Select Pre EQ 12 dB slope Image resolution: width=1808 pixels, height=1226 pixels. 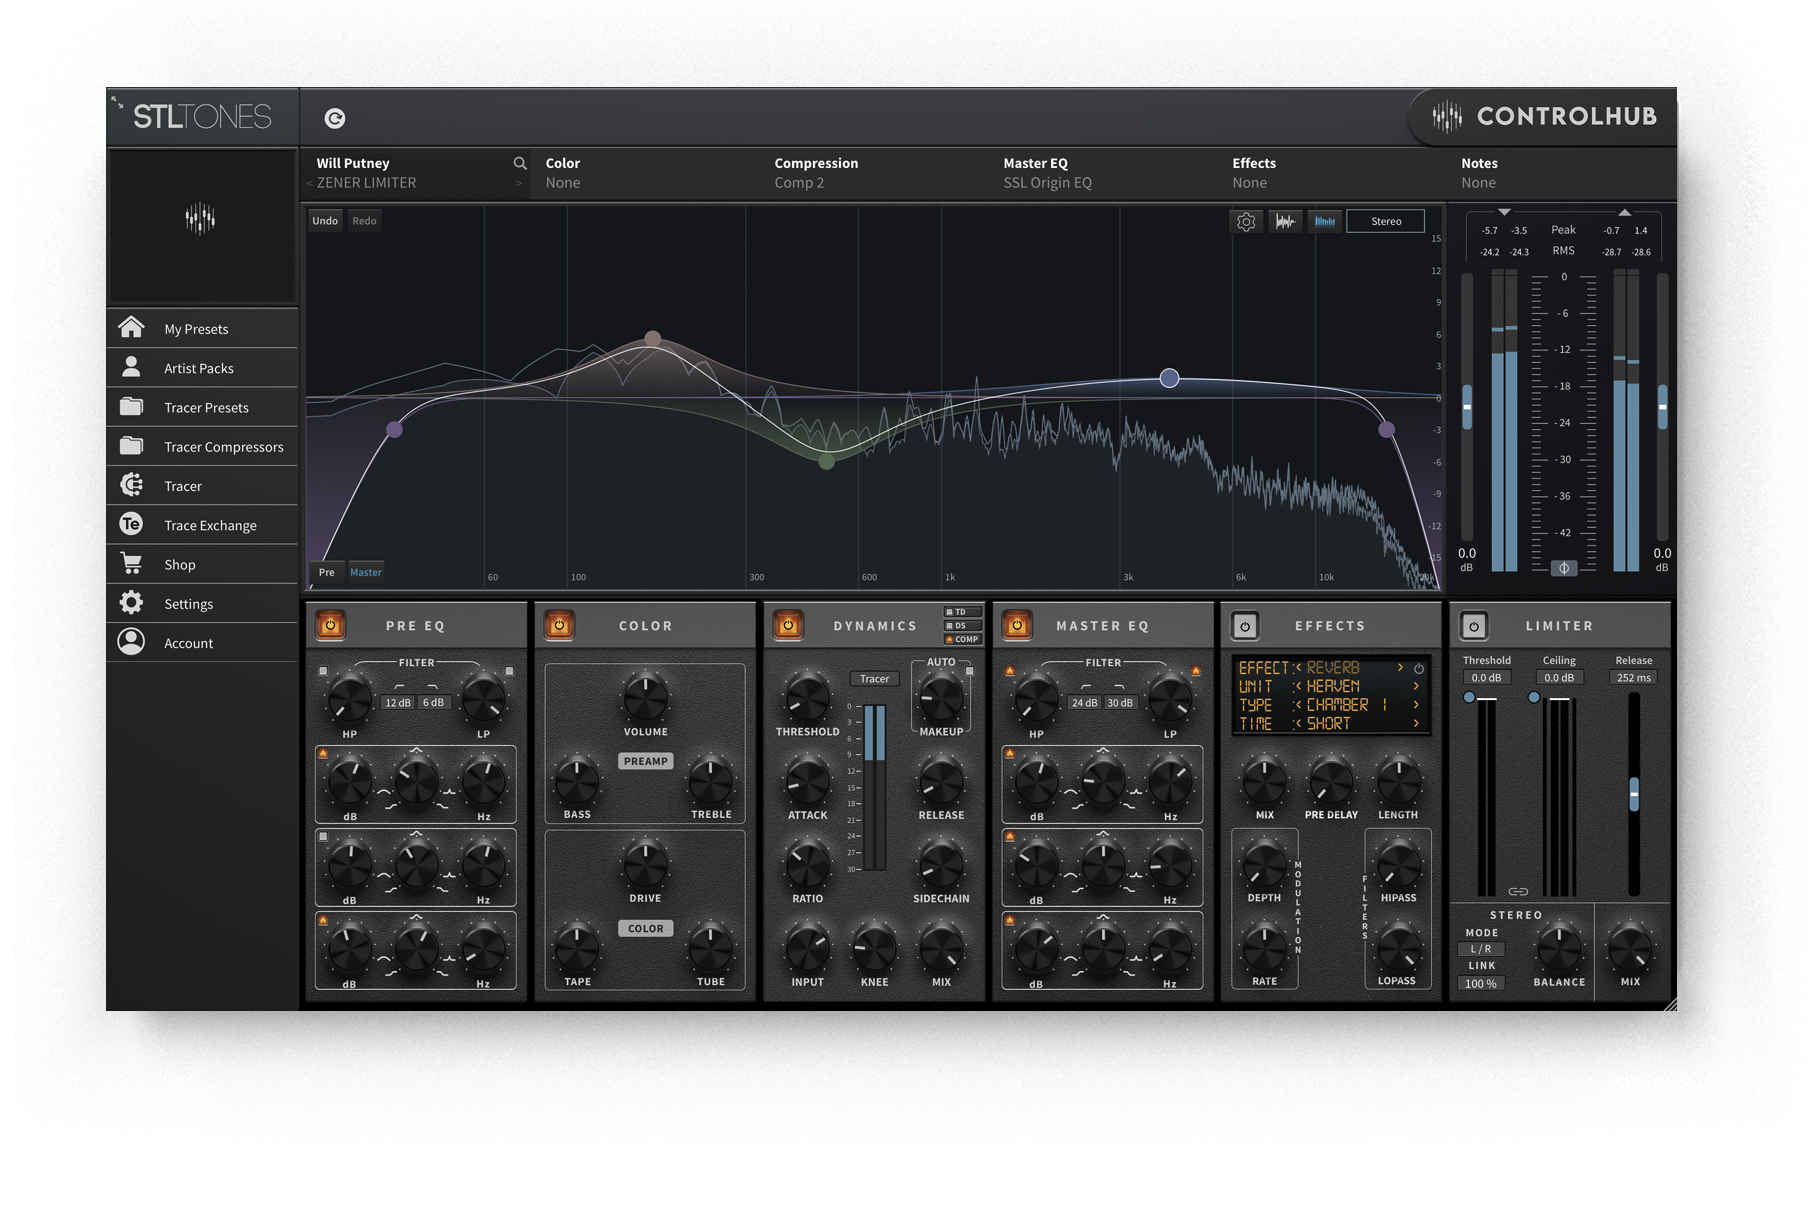pos(398,702)
